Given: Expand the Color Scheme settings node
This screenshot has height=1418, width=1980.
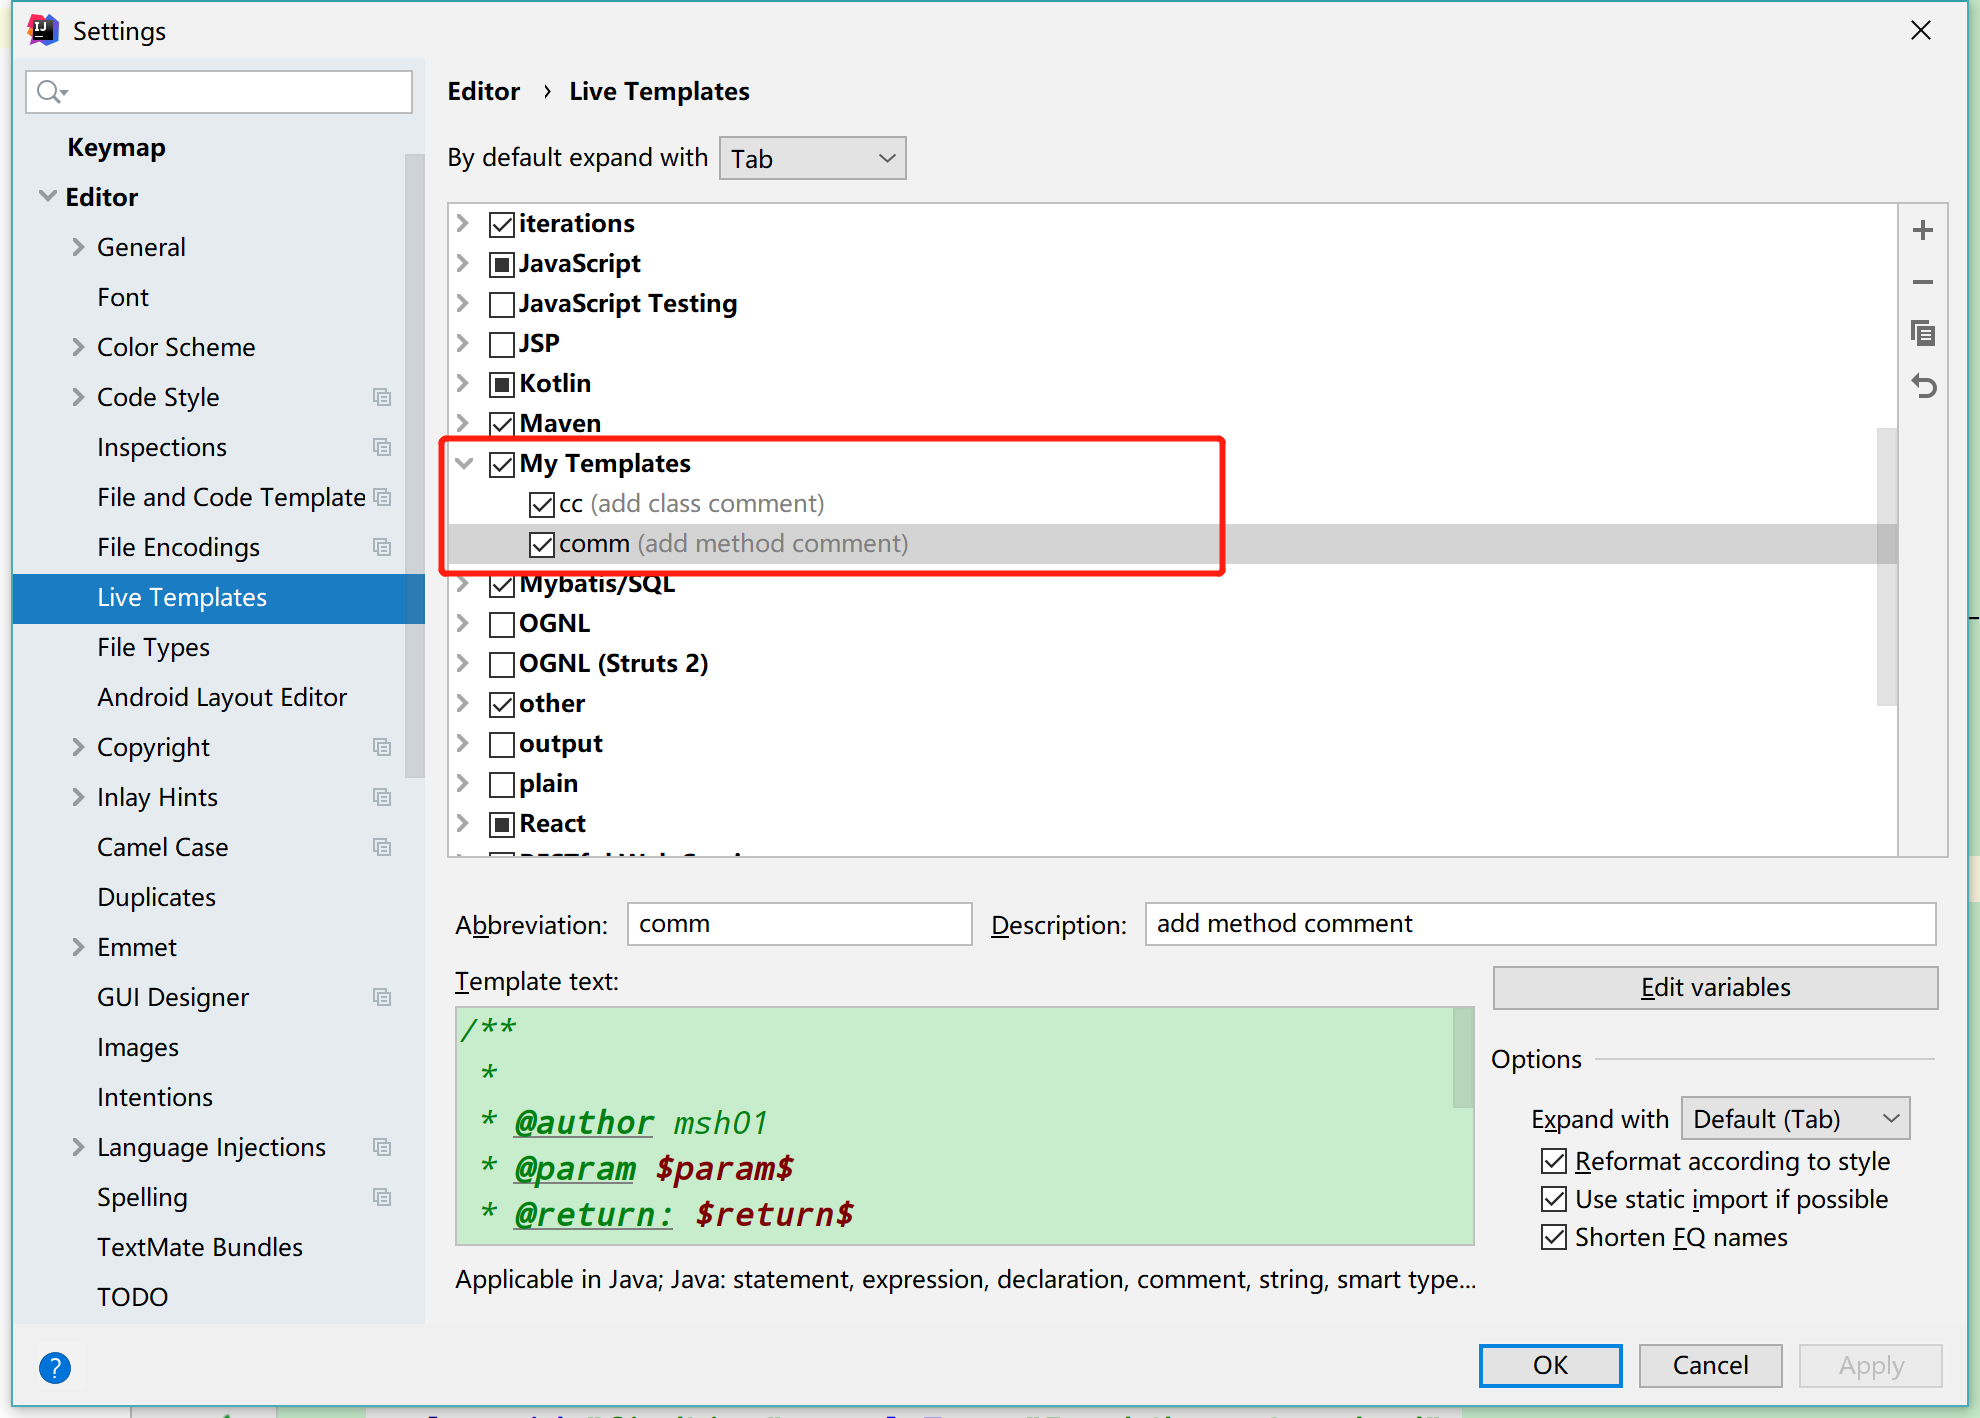Looking at the screenshot, I should coord(78,347).
